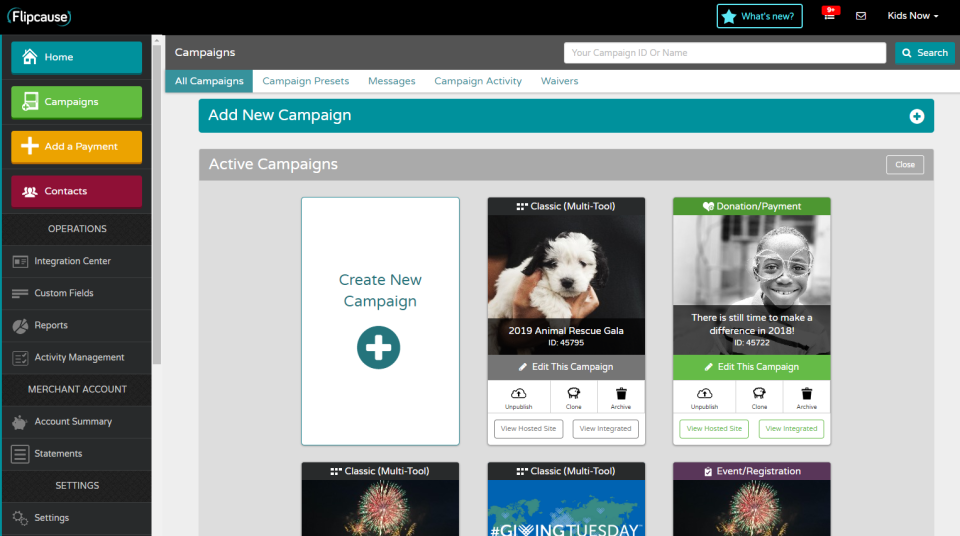
Task: Open the Integration Center
Action: [x=77, y=261]
